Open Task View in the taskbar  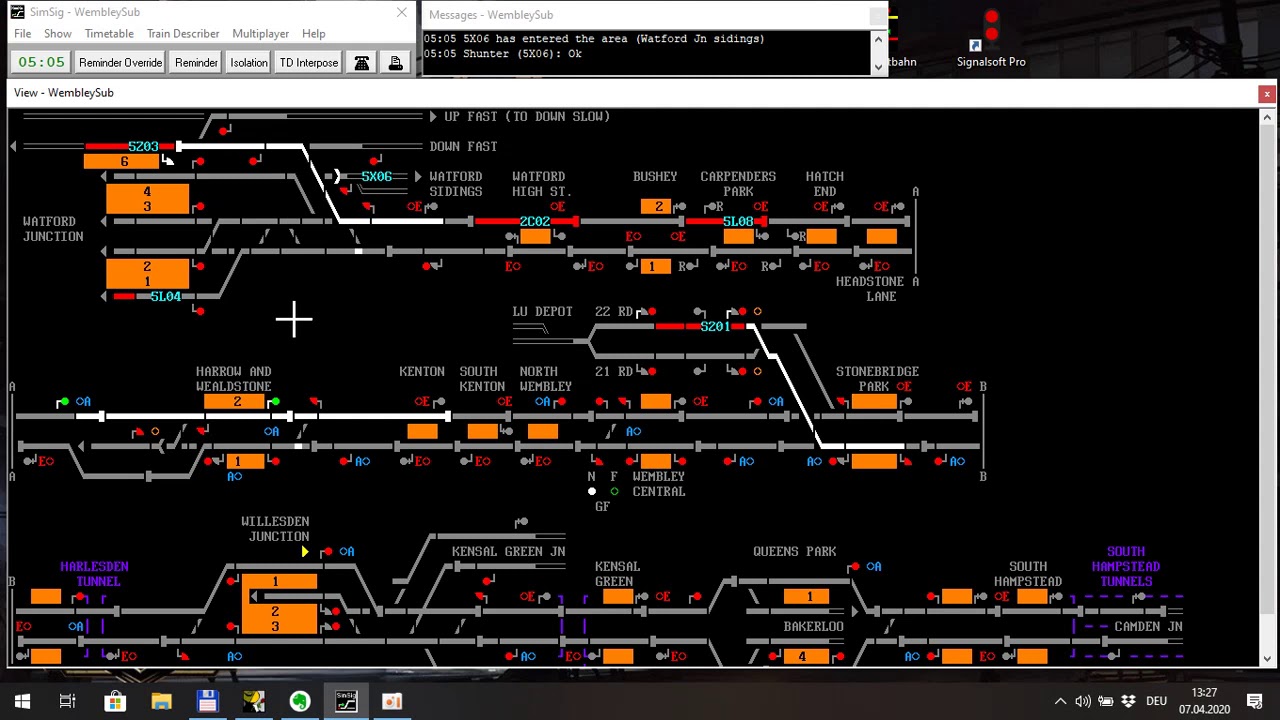coord(68,701)
